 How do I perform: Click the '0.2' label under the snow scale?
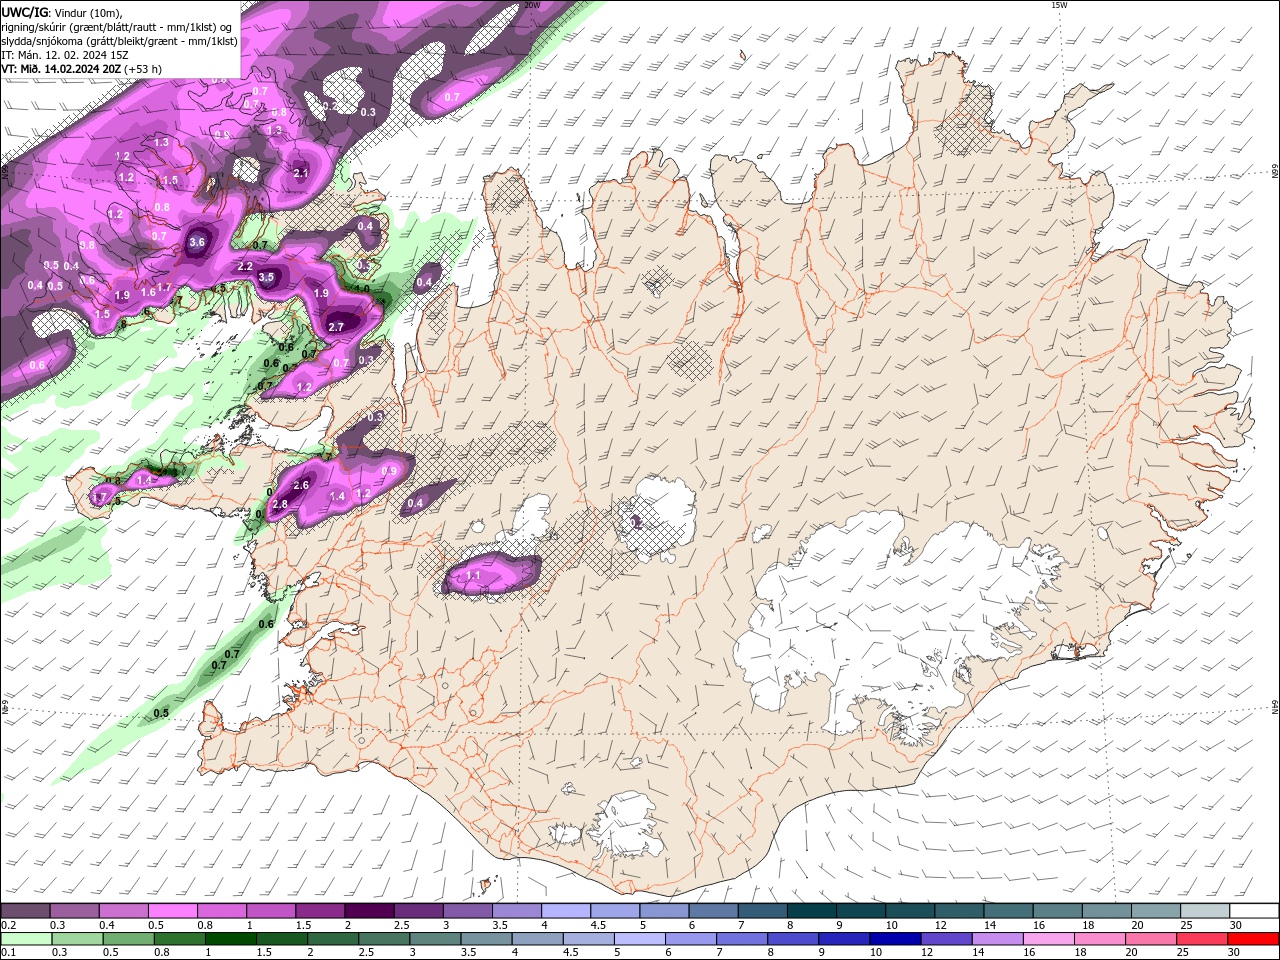coord(9,925)
